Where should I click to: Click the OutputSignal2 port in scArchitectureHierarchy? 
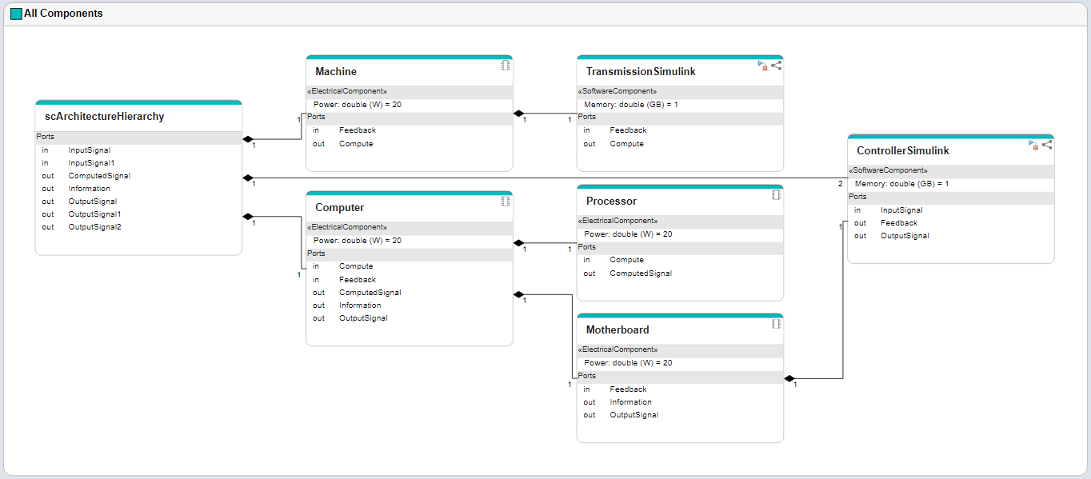[x=95, y=227]
